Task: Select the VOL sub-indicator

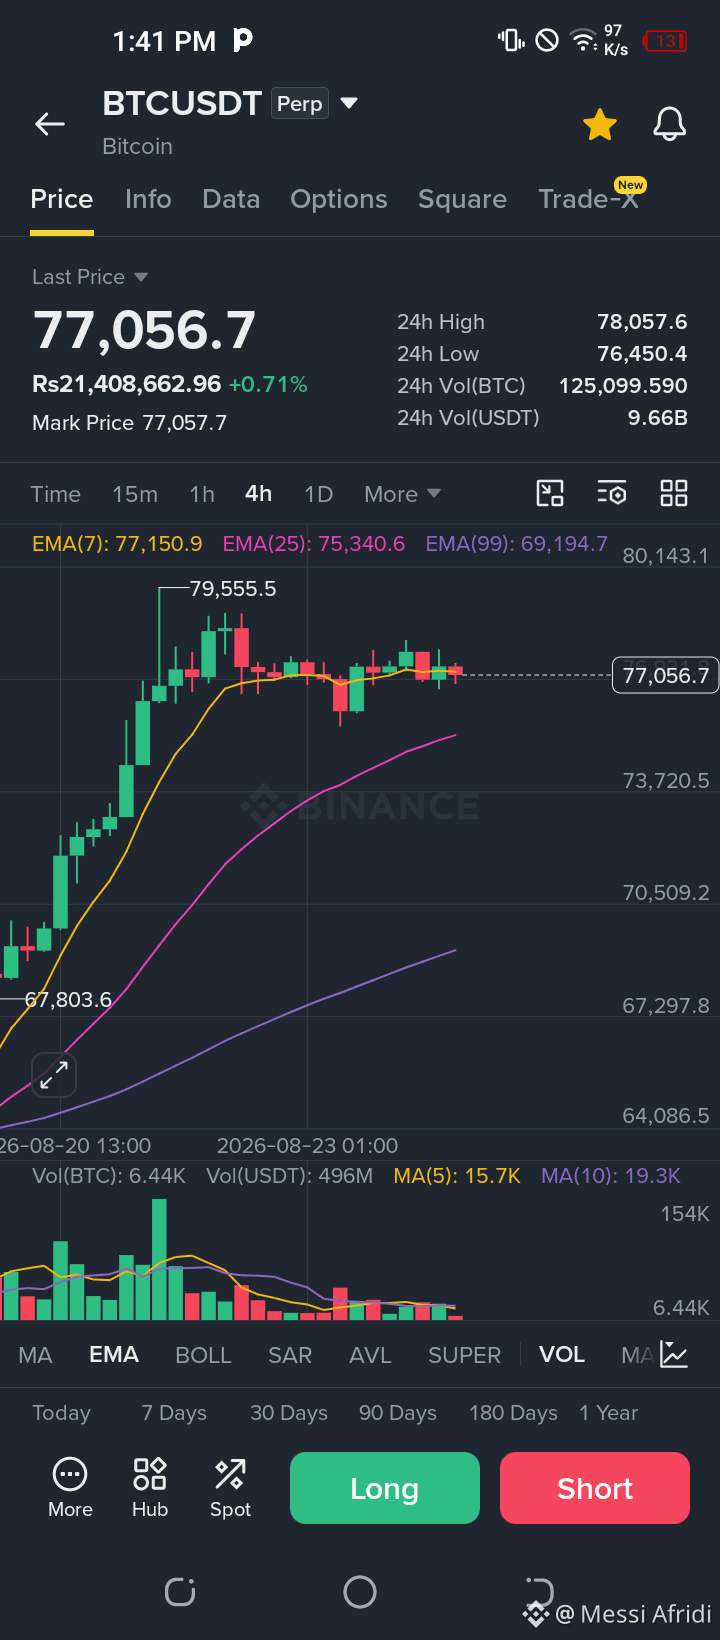Action: (x=562, y=1355)
